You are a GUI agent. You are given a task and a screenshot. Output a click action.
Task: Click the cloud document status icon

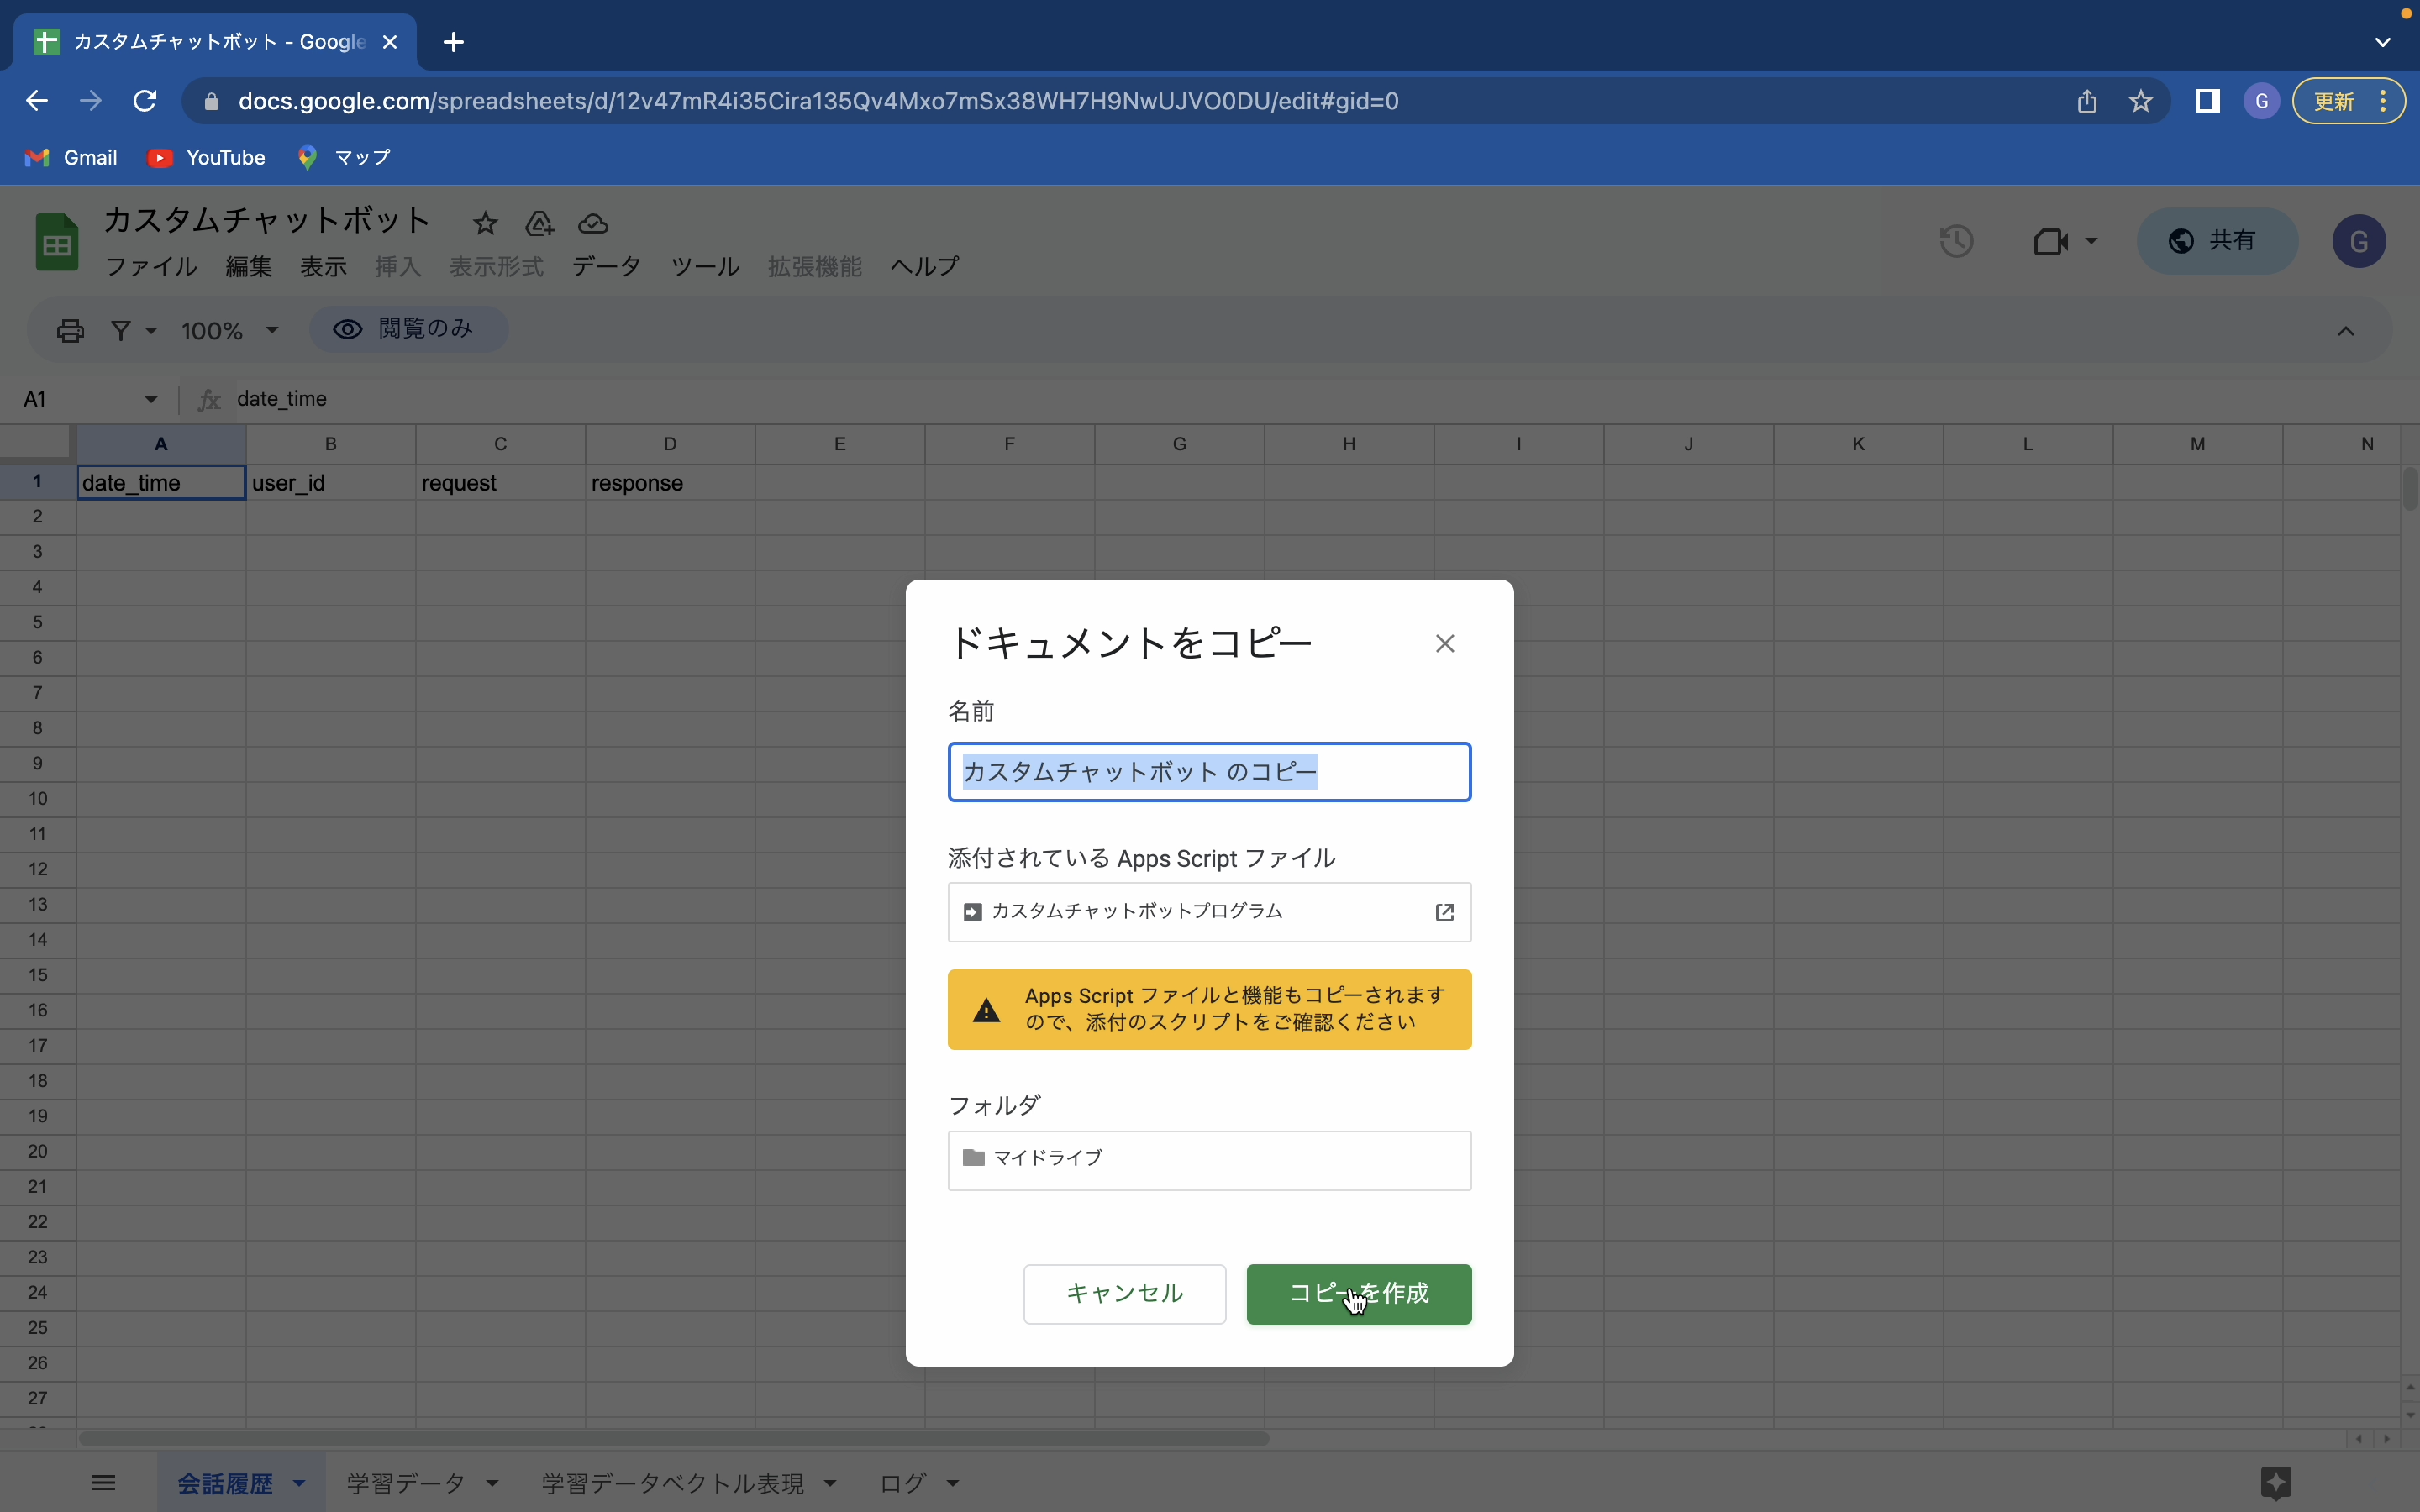click(x=593, y=223)
